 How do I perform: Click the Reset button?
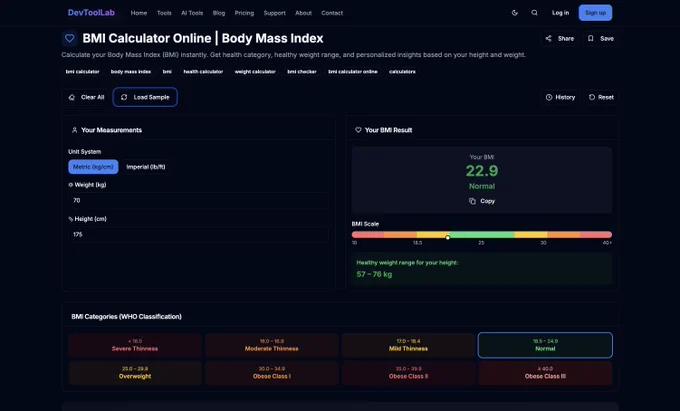(601, 97)
